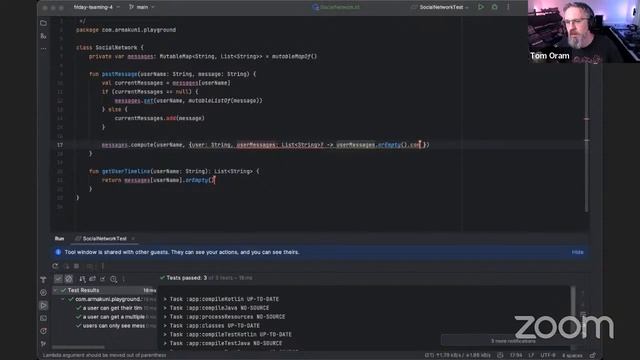The height and width of the screenshot is (360, 640).
Task: Toggle show passed tests filter
Action: click(58, 279)
